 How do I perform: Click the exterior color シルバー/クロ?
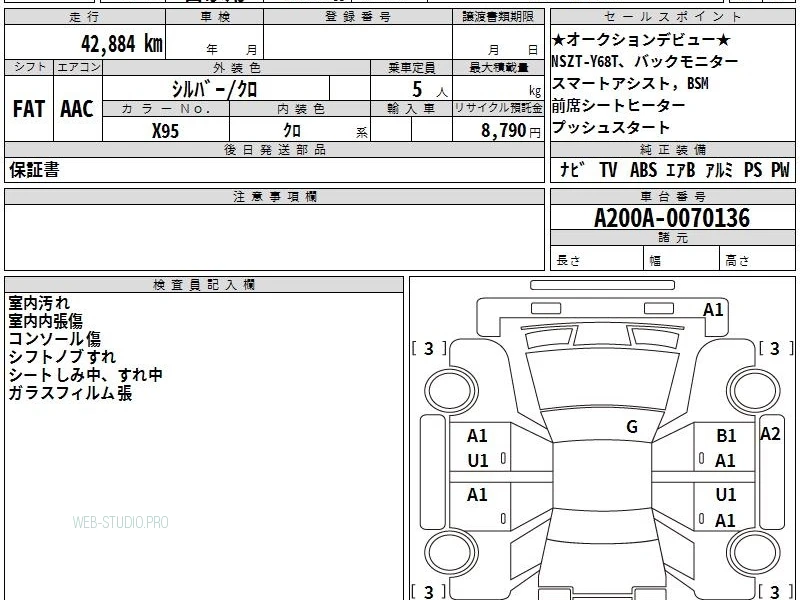tap(215, 89)
